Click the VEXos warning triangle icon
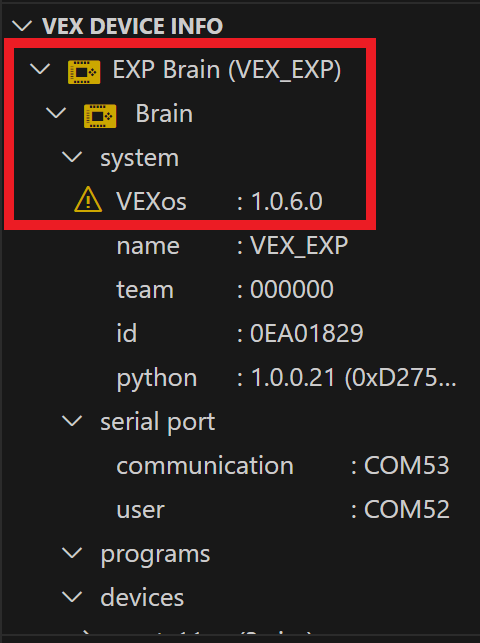The image size is (480, 643). (x=88, y=200)
